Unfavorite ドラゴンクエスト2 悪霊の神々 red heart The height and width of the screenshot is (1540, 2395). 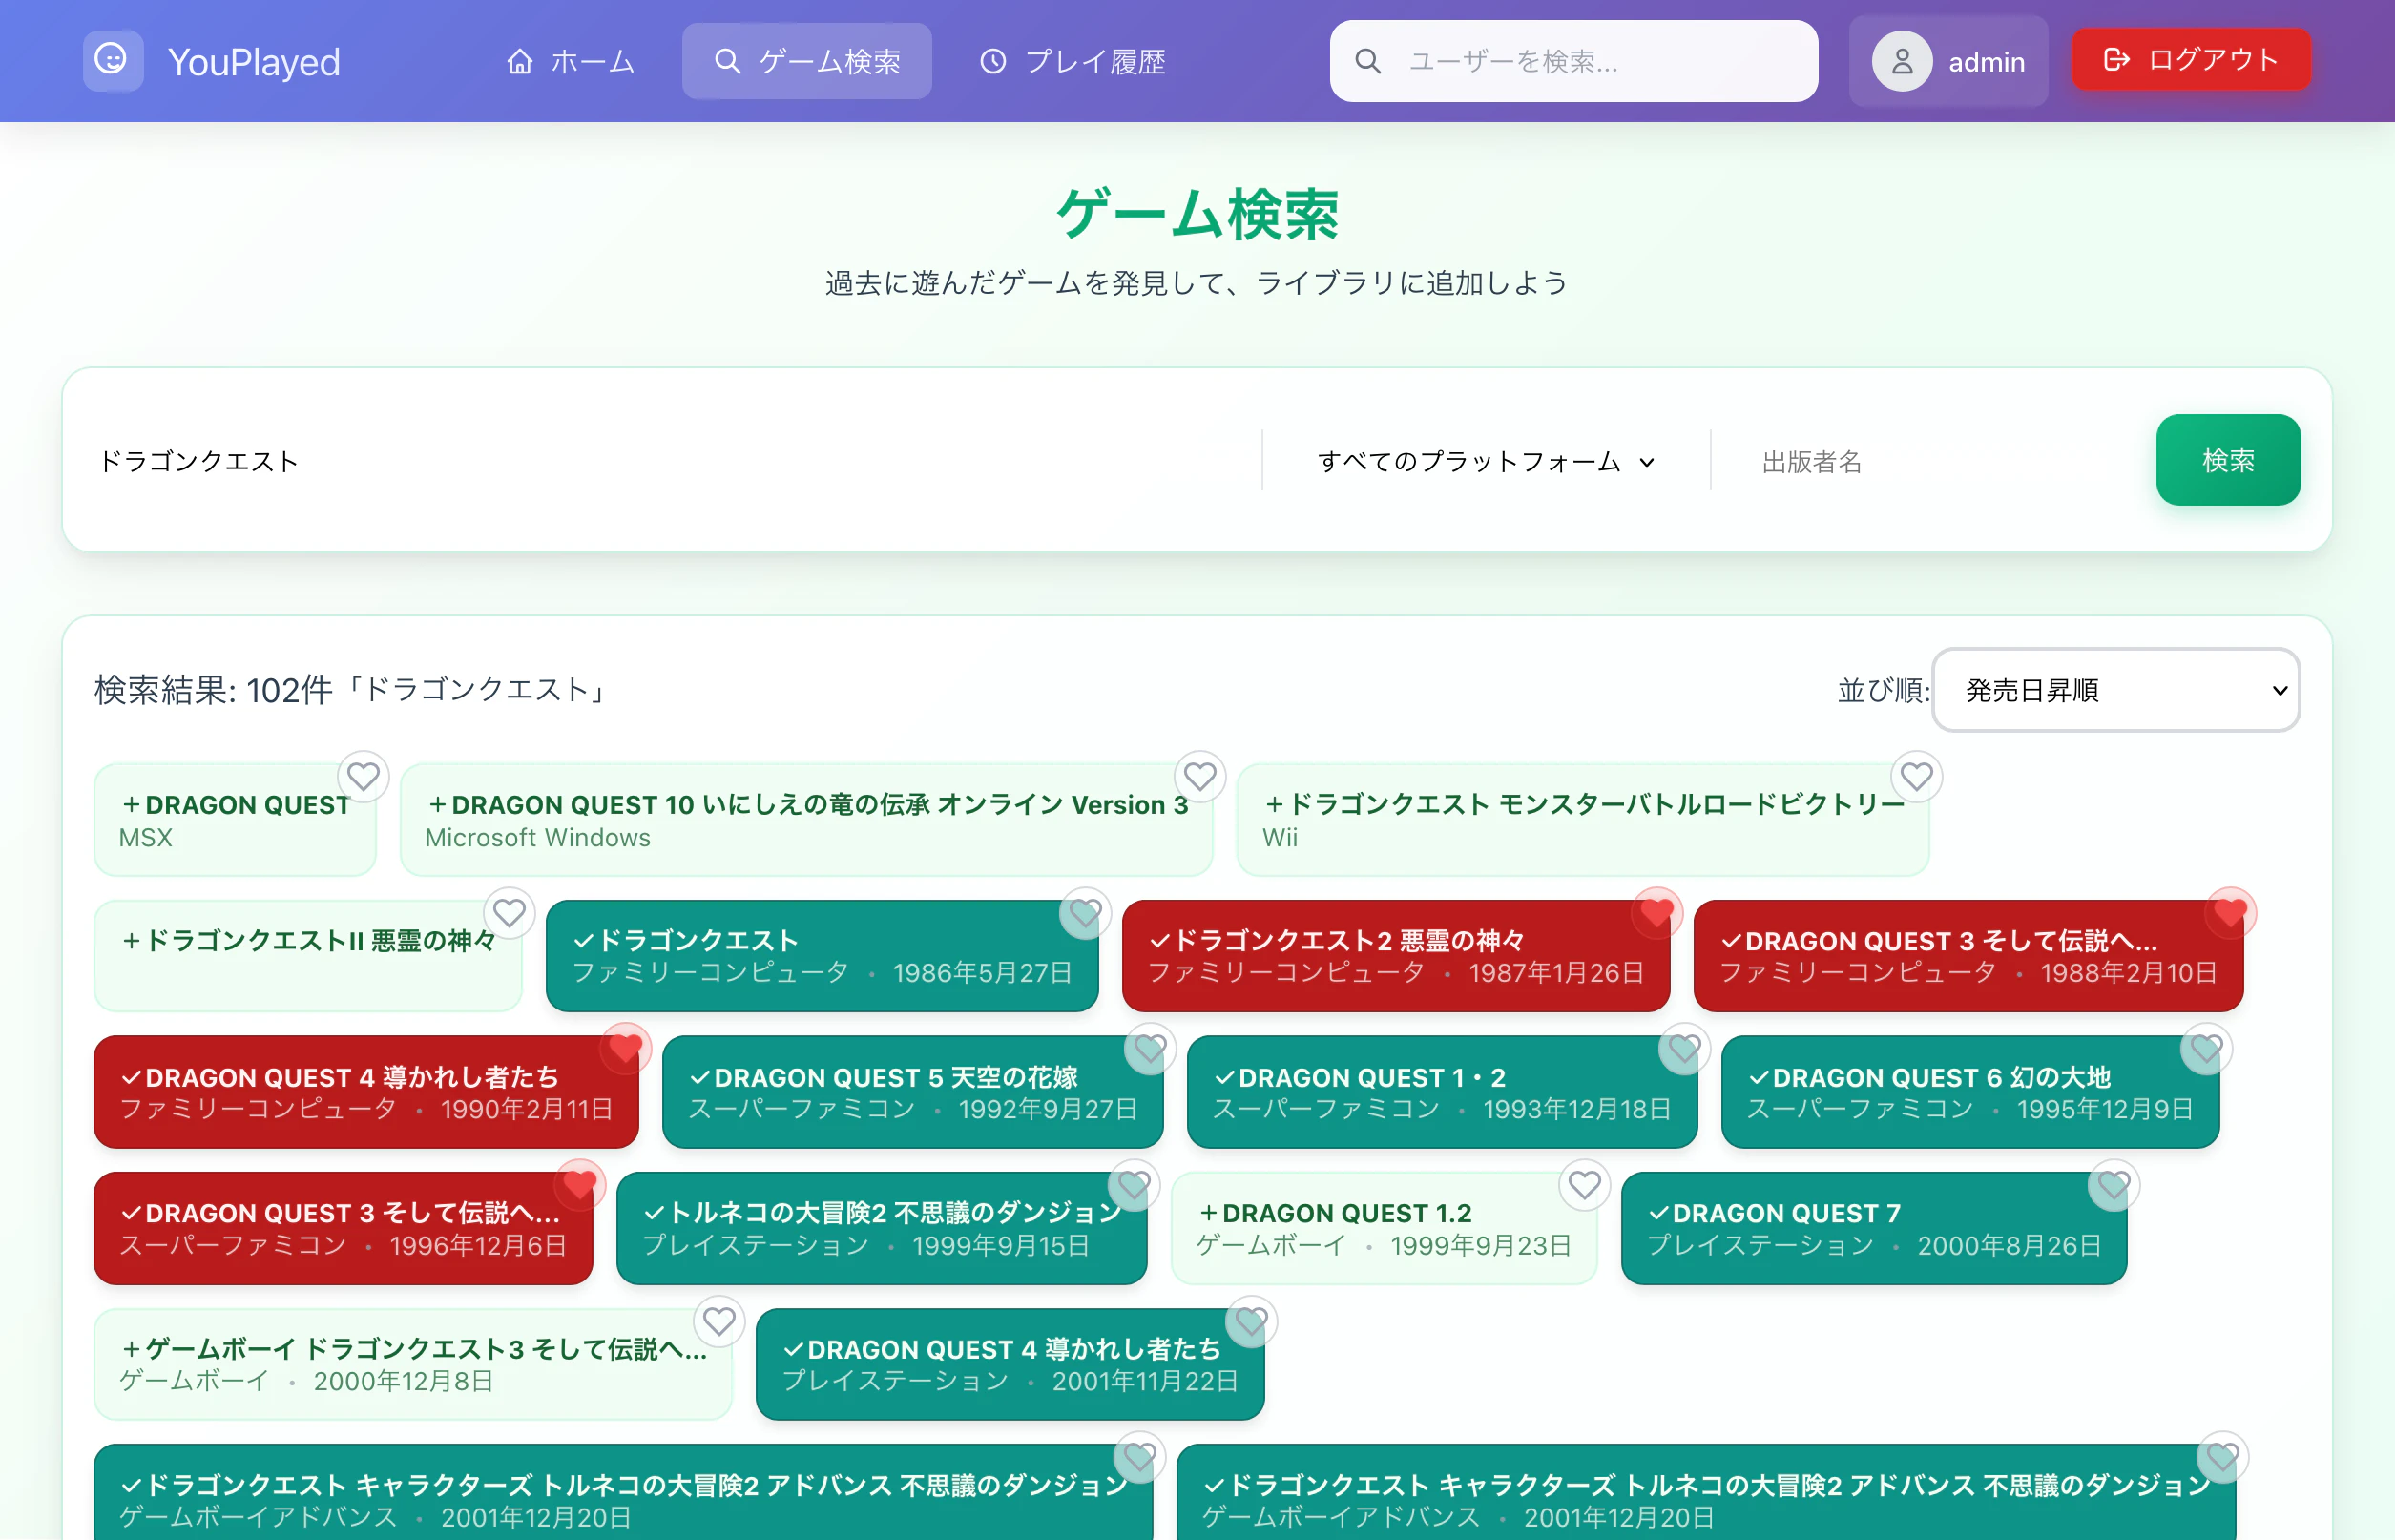coord(1656,912)
